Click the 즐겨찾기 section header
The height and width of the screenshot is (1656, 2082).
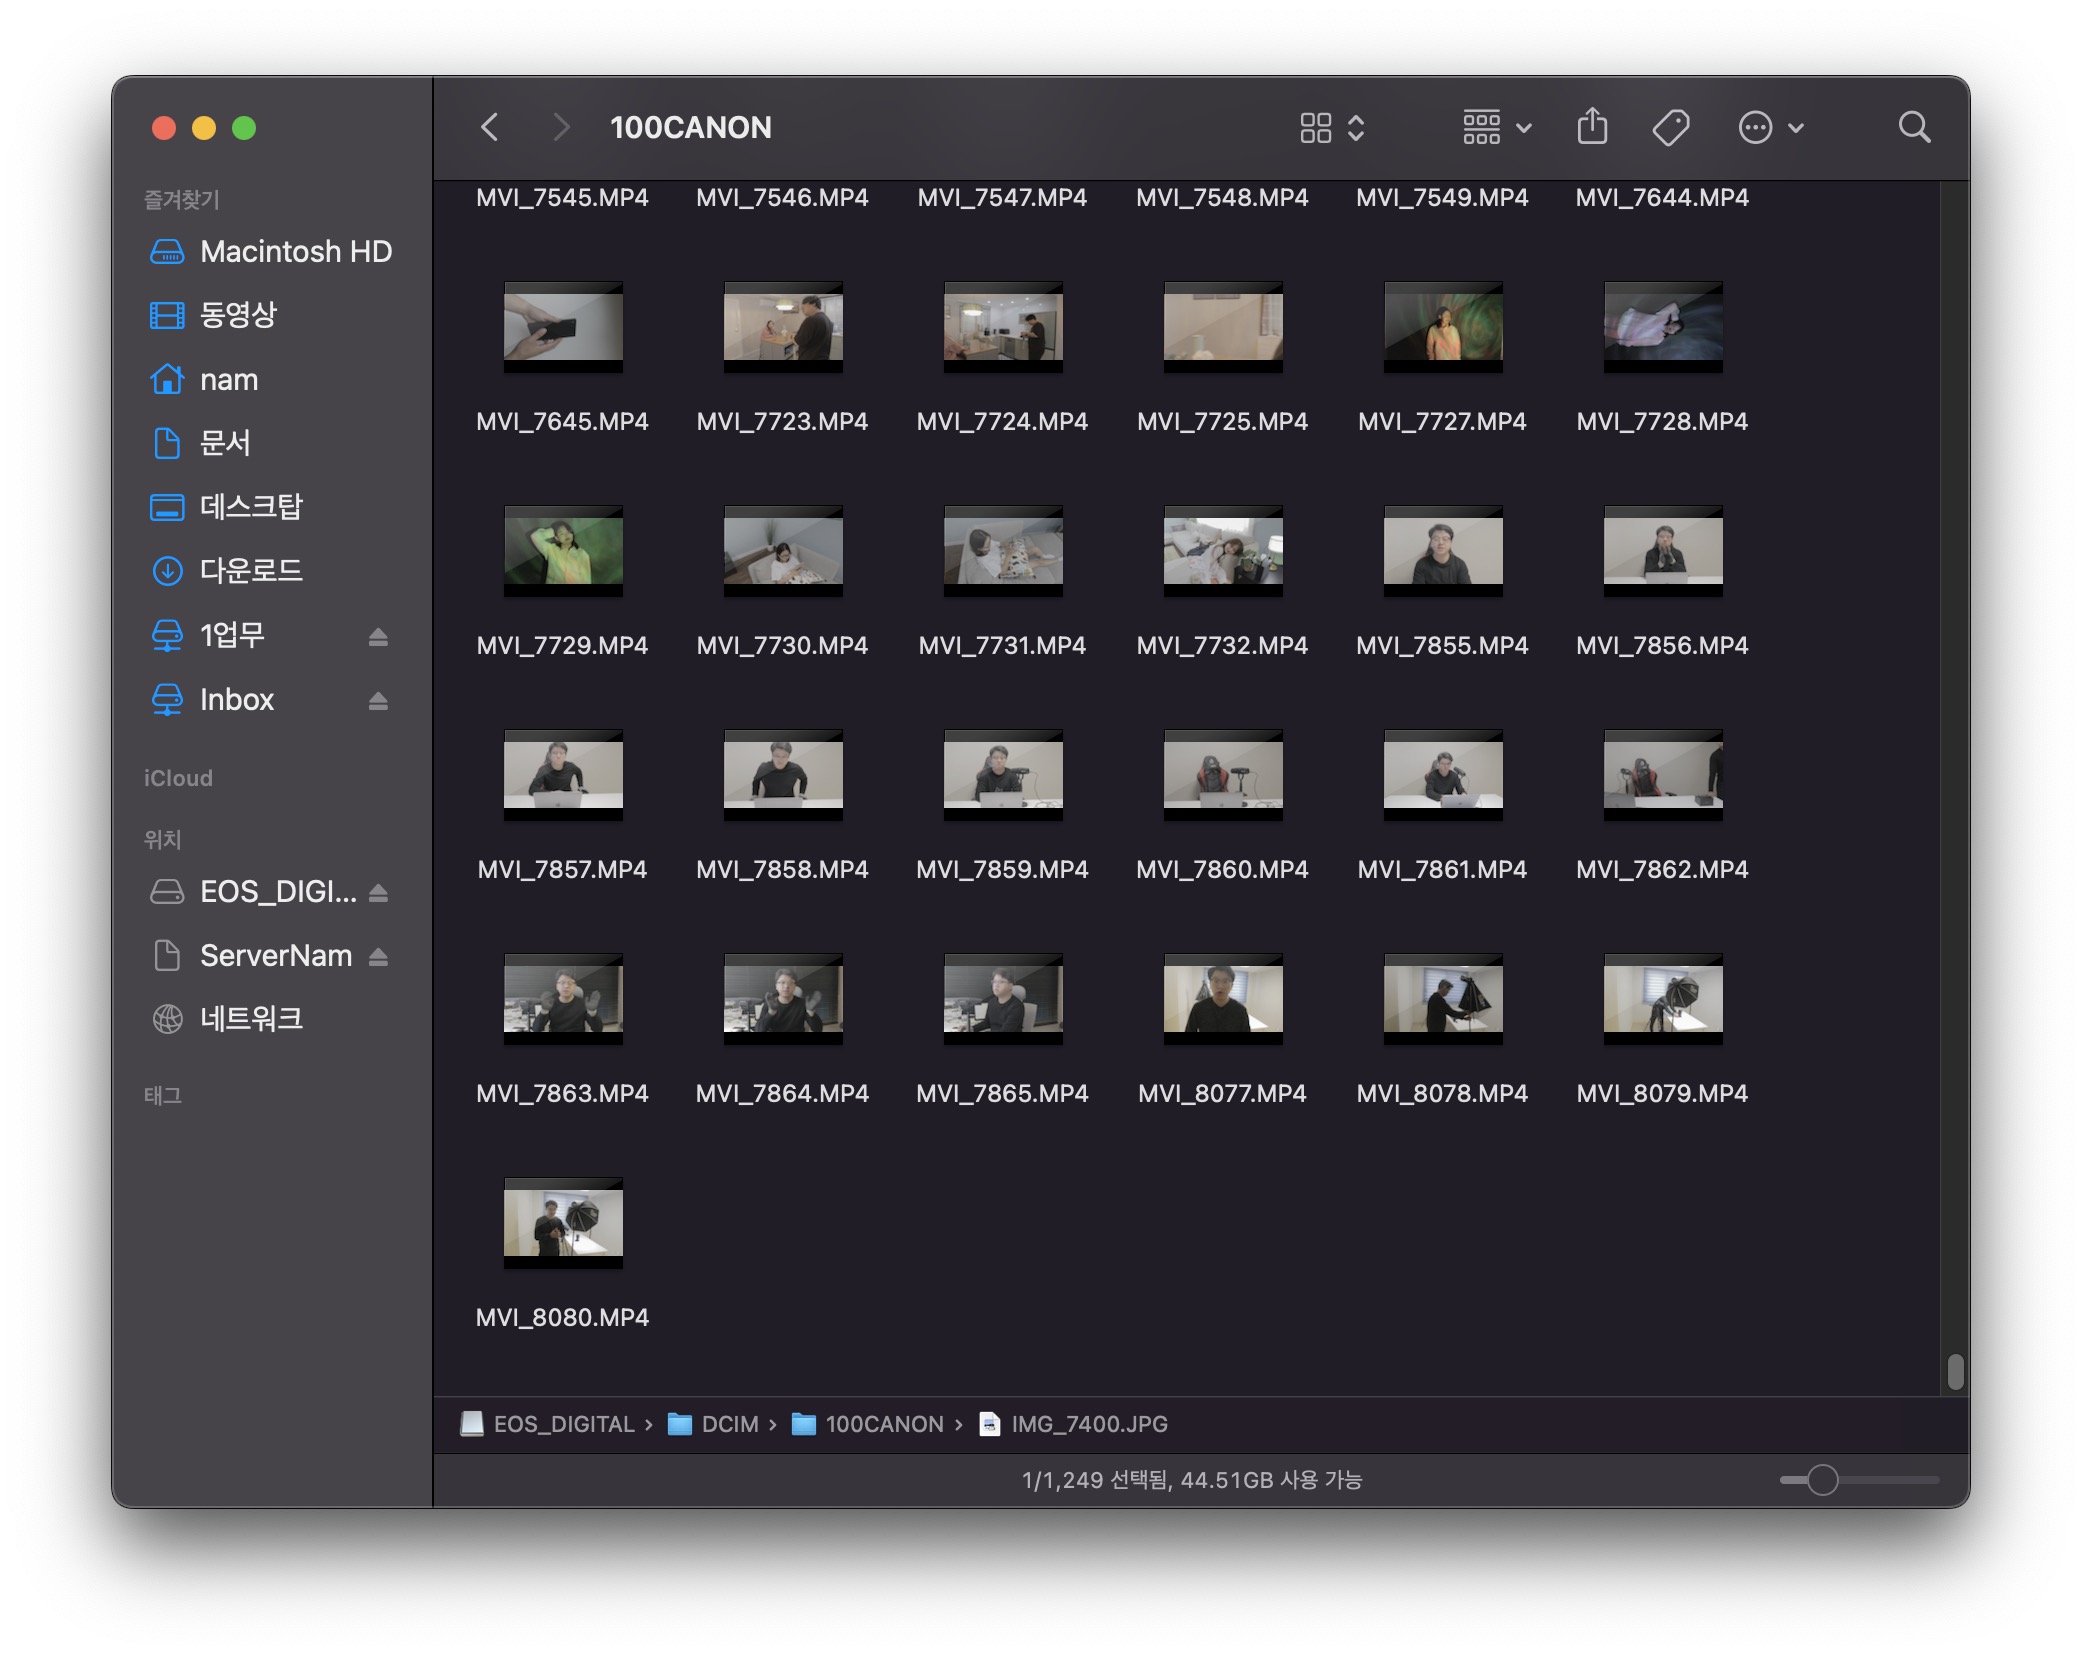pos(181,199)
